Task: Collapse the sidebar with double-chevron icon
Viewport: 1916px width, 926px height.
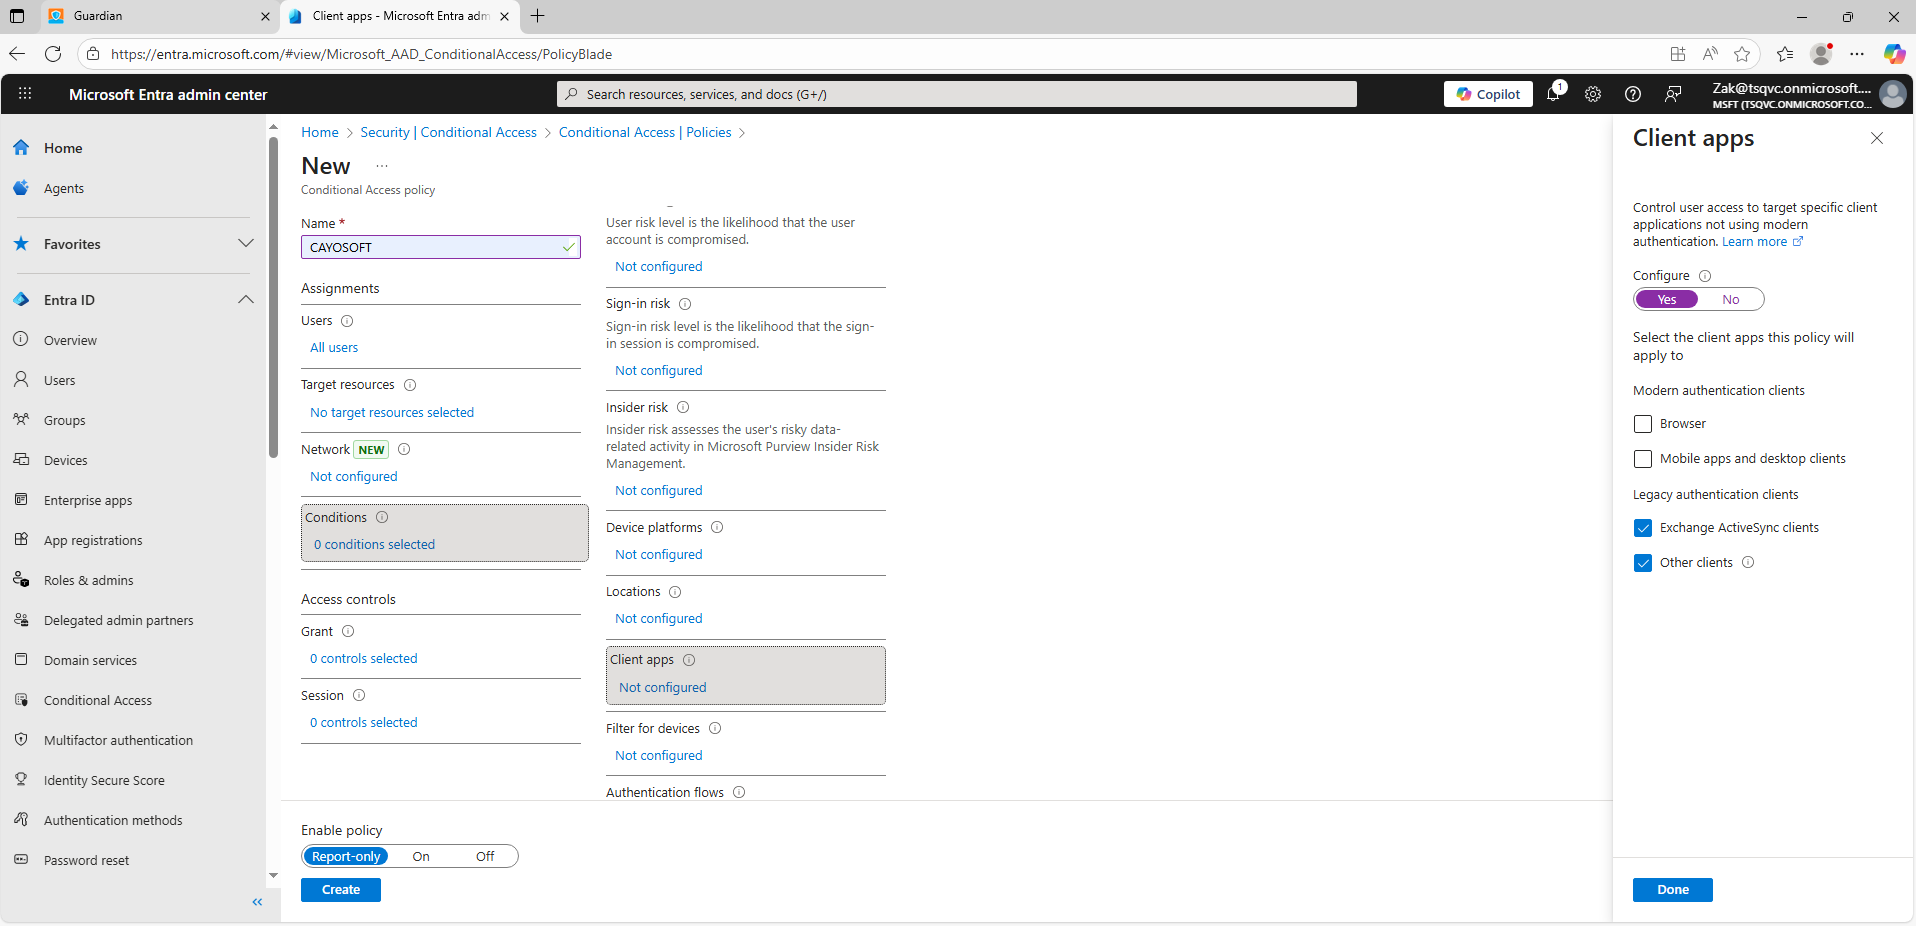Action: pos(257,902)
